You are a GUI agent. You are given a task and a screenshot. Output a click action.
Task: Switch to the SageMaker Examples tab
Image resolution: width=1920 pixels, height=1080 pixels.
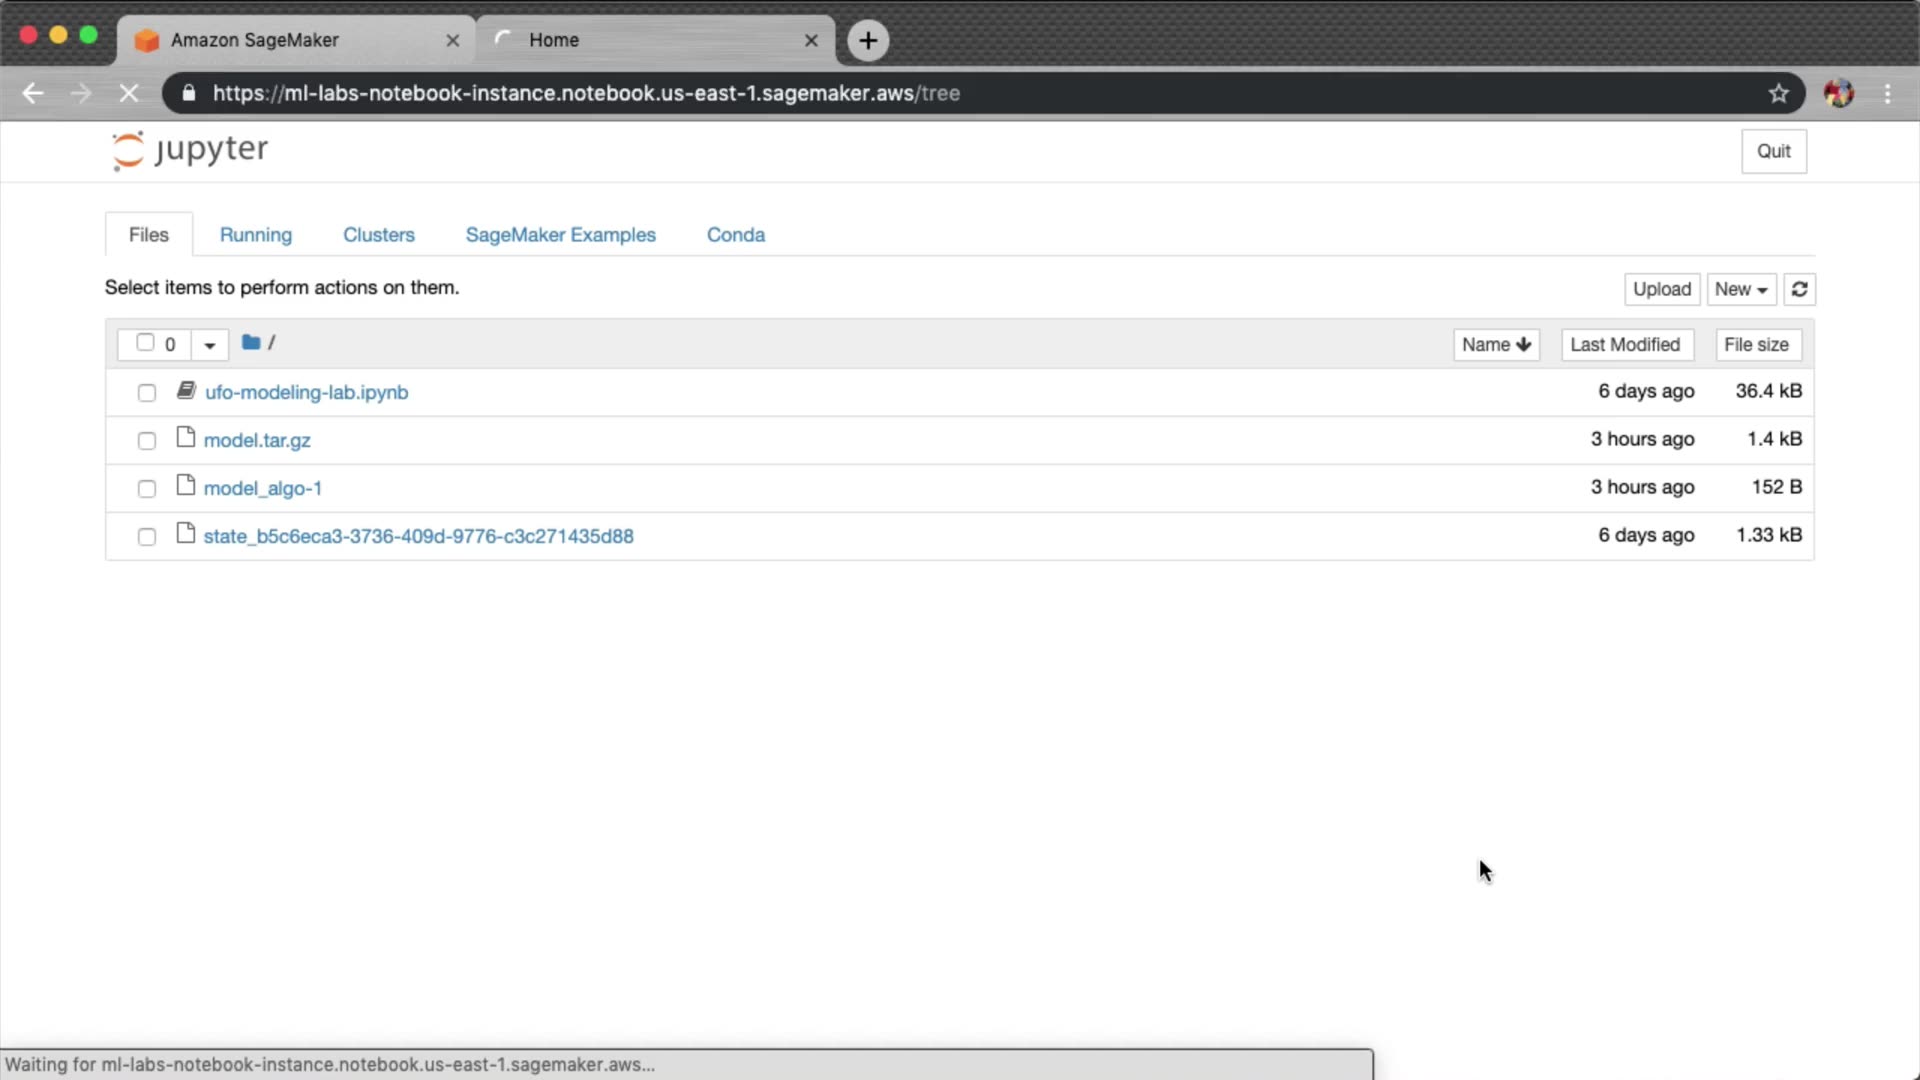coord(560,235)
